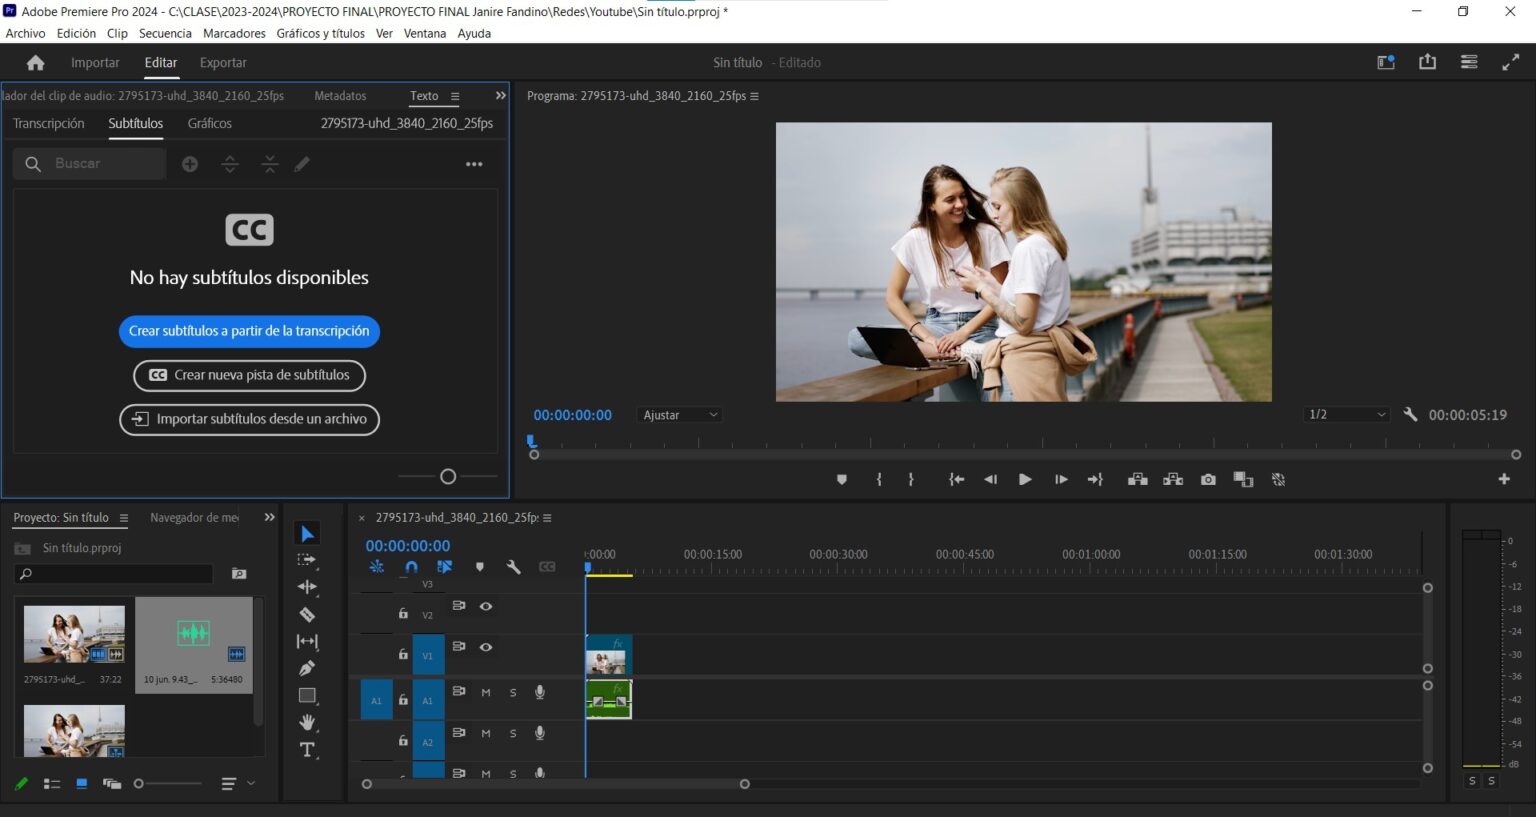Select the Razor tool in tools panel
This screenshot has height=817, width=1536.
307,615
